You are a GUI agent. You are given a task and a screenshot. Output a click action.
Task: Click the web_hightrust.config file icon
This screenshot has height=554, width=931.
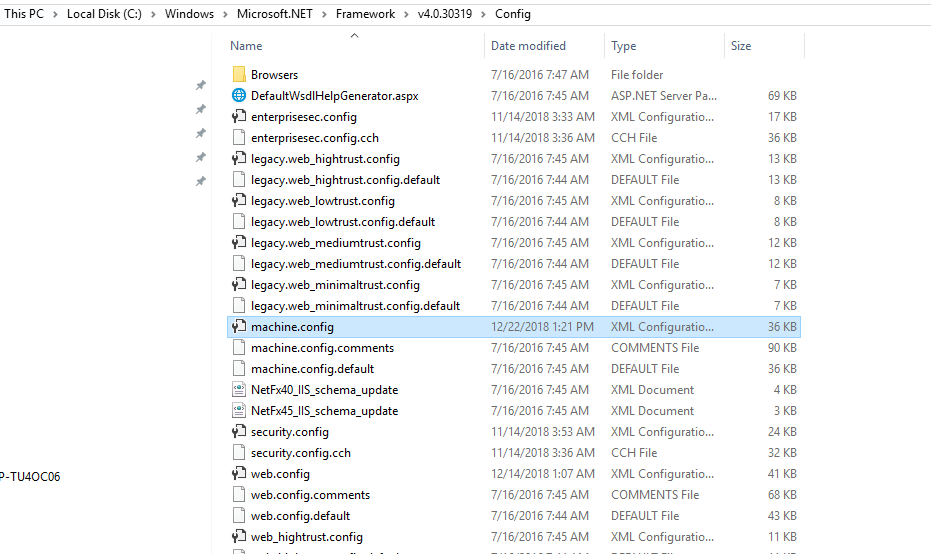point(239,537)
